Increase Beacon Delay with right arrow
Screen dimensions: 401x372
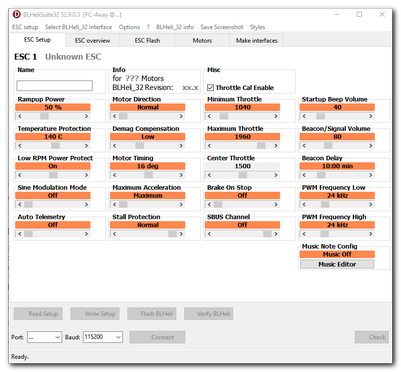tap(371, 175)
